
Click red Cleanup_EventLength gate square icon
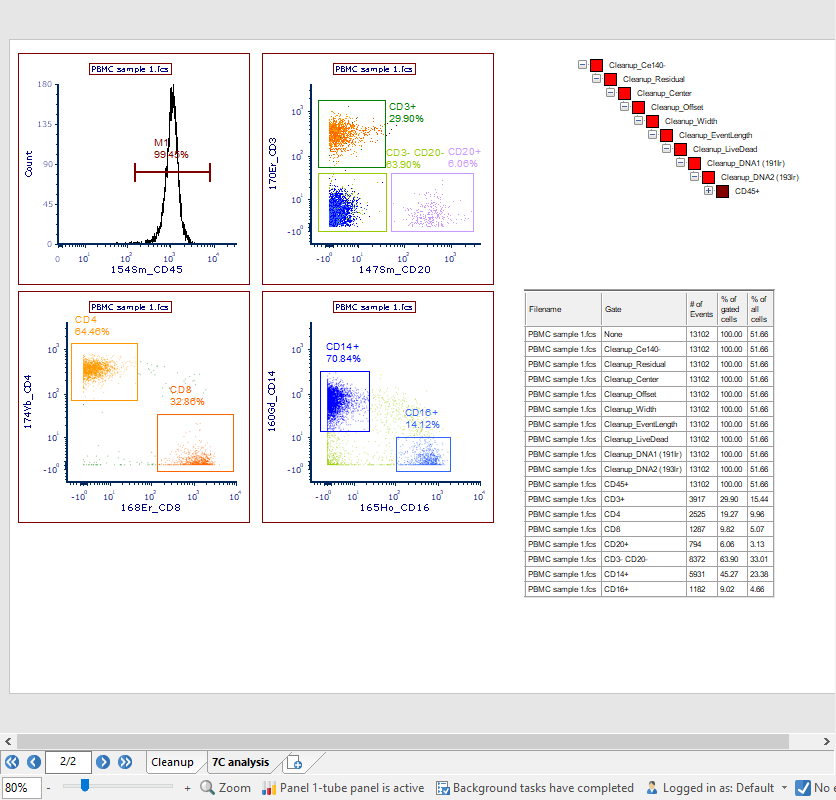(666, 135)
